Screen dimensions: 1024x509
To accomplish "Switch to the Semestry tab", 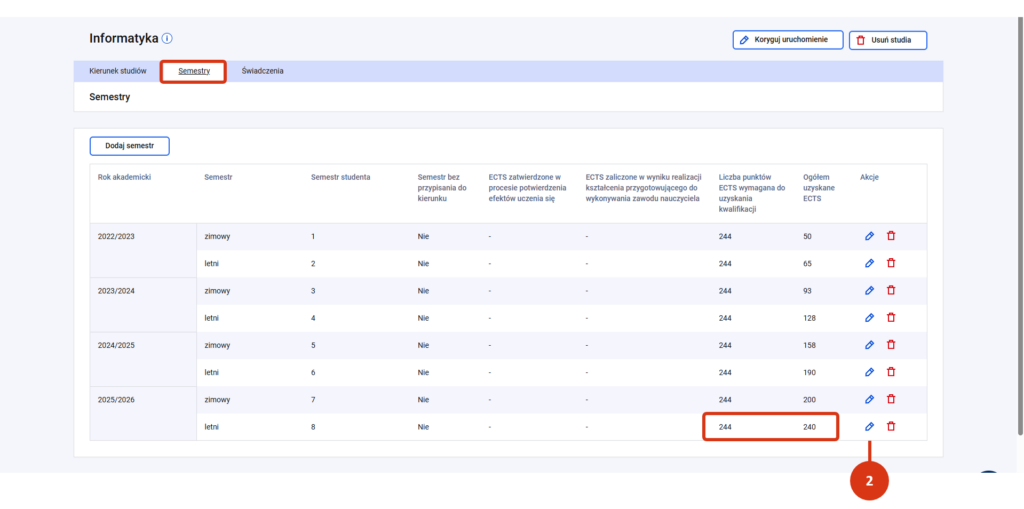I will pos(194,71).
